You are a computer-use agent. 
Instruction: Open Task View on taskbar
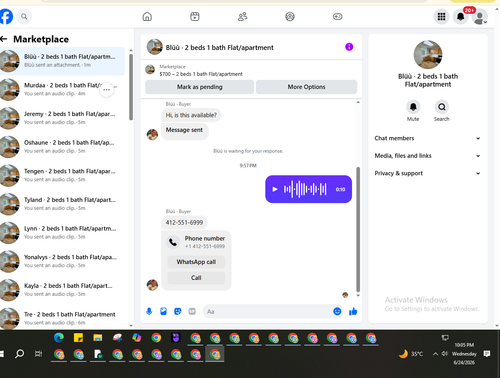click(39, 354)
